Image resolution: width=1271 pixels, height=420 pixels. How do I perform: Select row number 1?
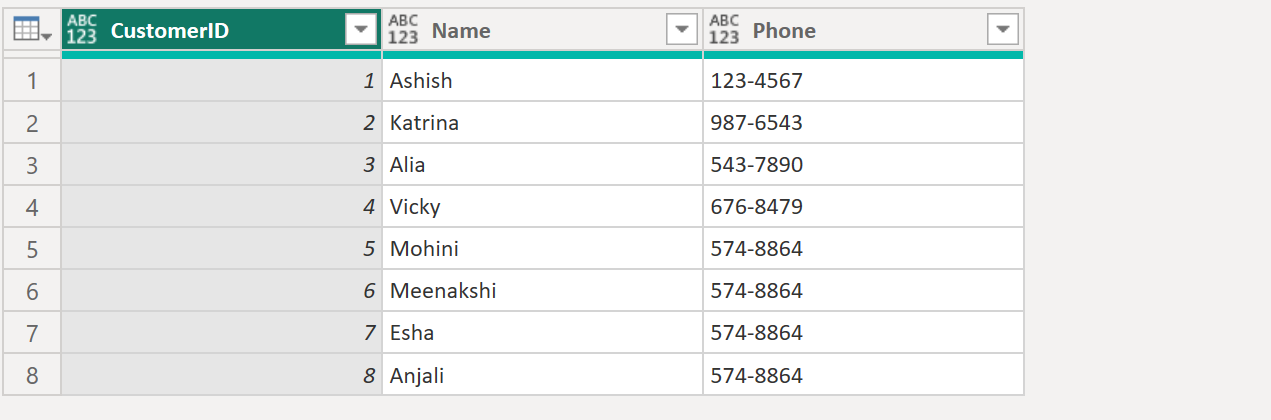pos(32,81)
